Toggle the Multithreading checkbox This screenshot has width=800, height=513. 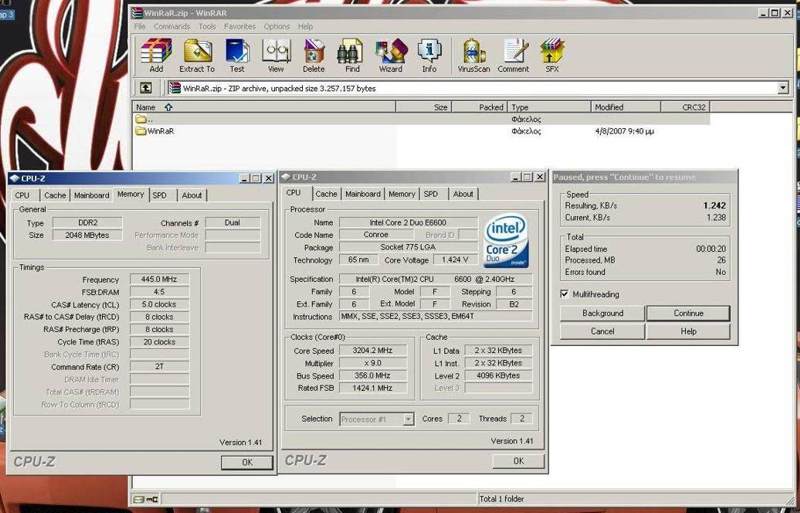(x=564, y=294)
